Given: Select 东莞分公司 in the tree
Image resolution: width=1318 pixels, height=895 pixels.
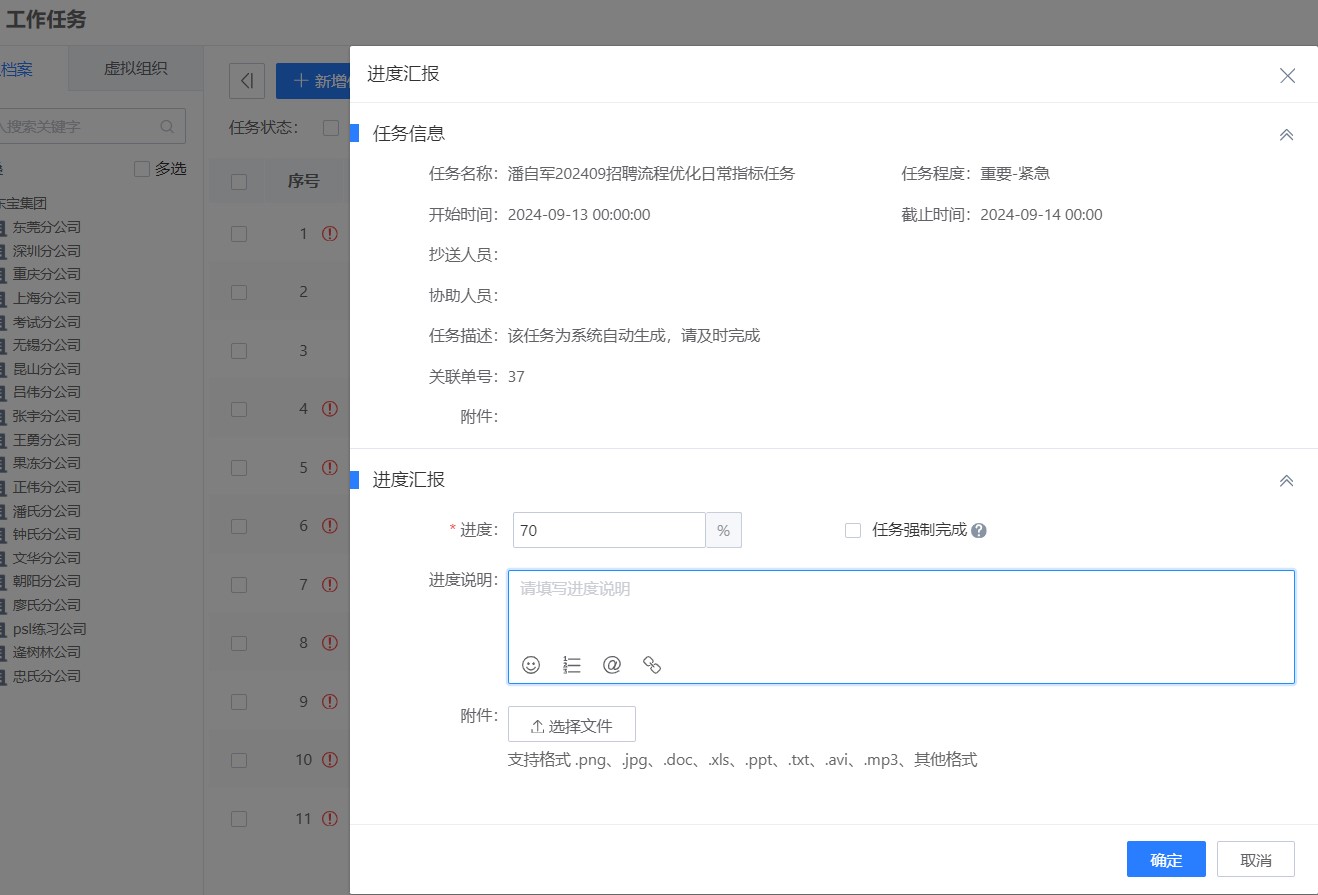Looking at the screenshot, I should pyautogui.click(x=46, y=227).
